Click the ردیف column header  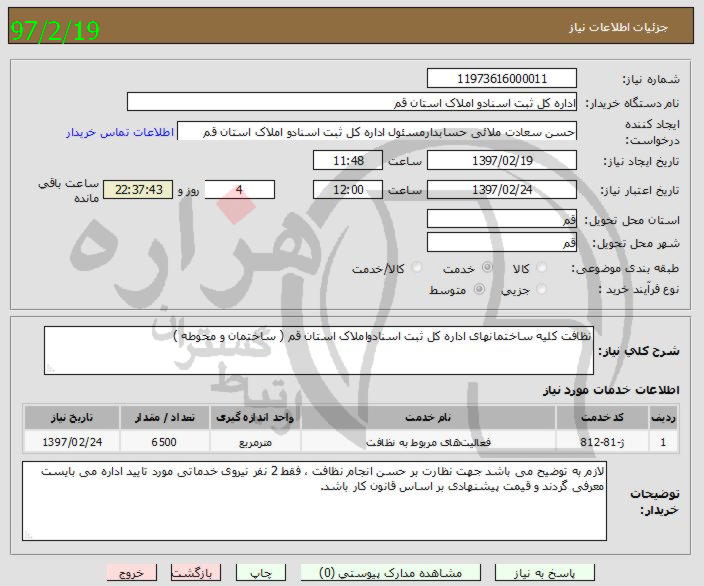pos(663,417)
